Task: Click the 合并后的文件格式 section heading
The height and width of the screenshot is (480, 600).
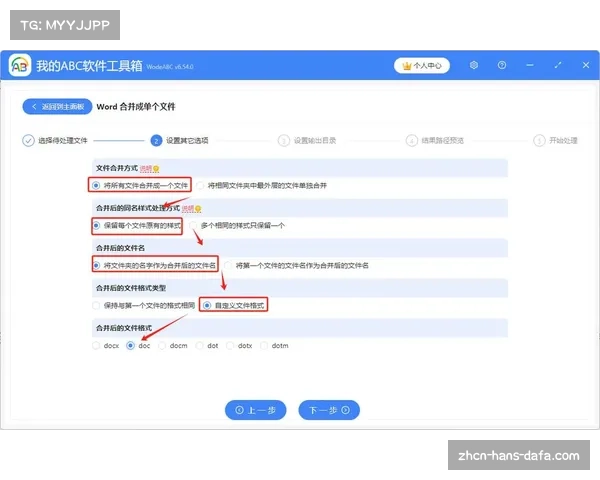Action: (x=124, y=328)
